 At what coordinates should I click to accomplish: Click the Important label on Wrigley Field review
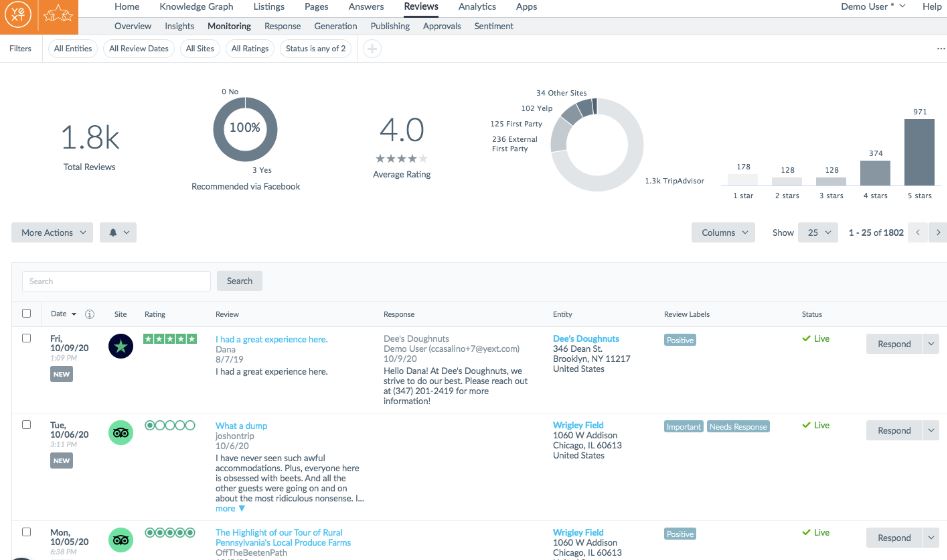(x=684, y=427)
